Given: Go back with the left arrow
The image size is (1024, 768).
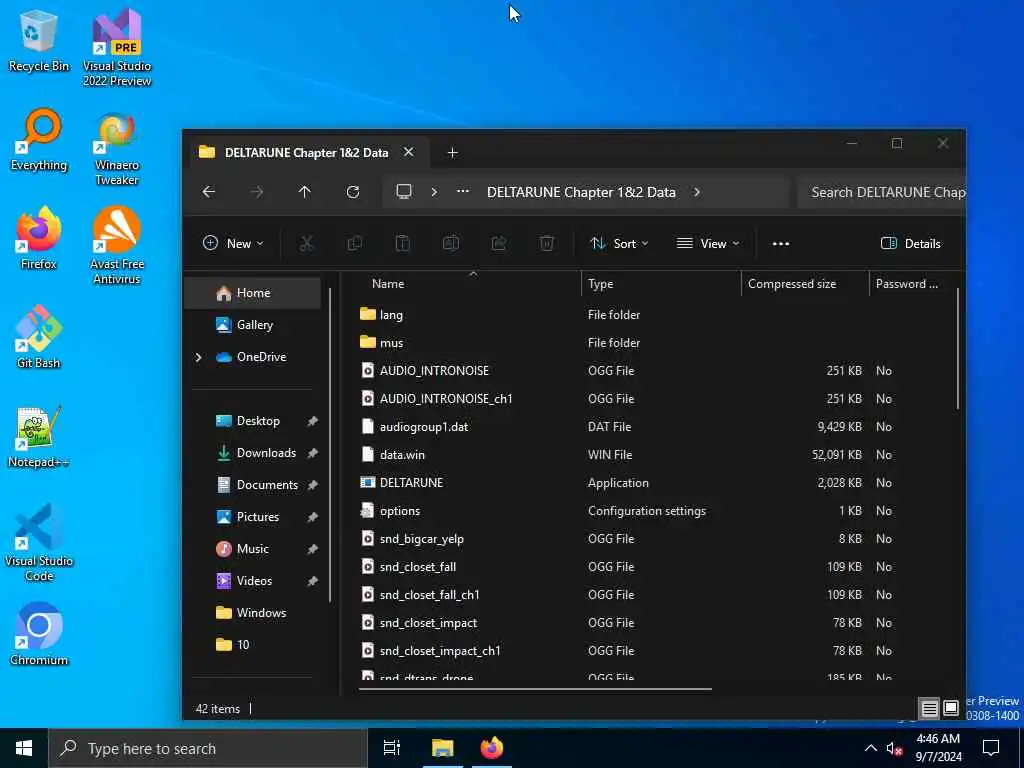Looking at the screenshot, I should [x=209, y=192].
